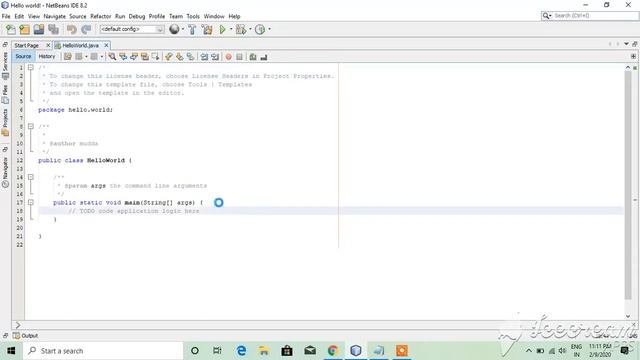Screen dimensions: 640x360
Task: Select the HelloWorld.java editor tab
Action: pyautogui.click(x=80, y=45)
